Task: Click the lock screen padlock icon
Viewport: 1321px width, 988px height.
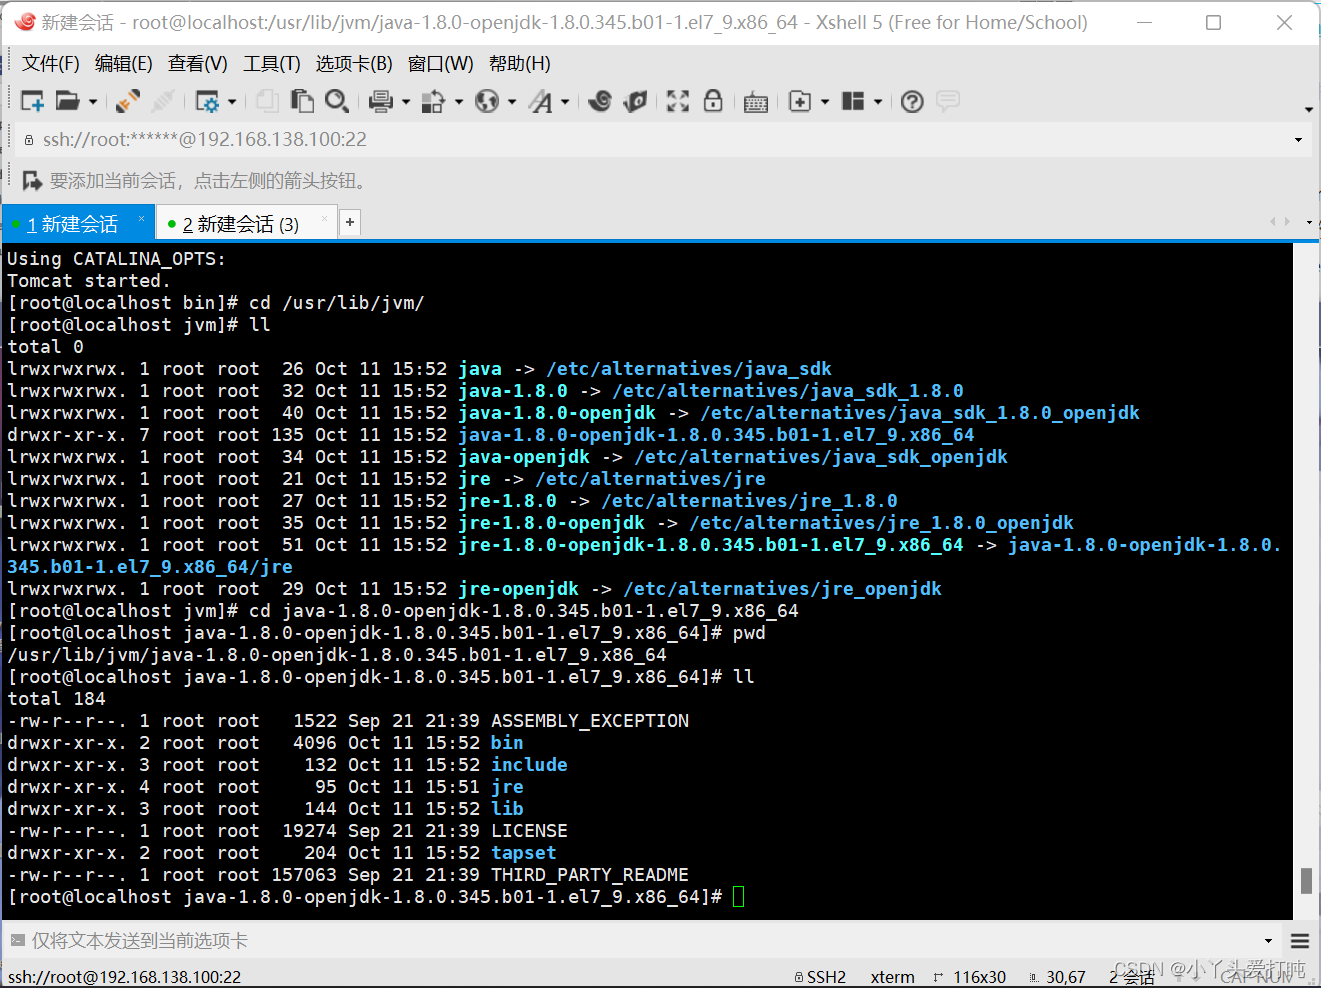Action: [713, 100]
